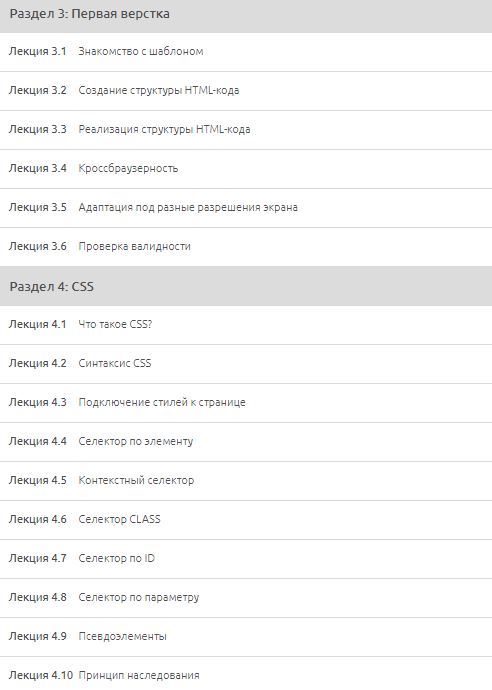492x690 pixels.
Task: Click lecture 4.8 Селектор по параметру
Action: [246, 598]
